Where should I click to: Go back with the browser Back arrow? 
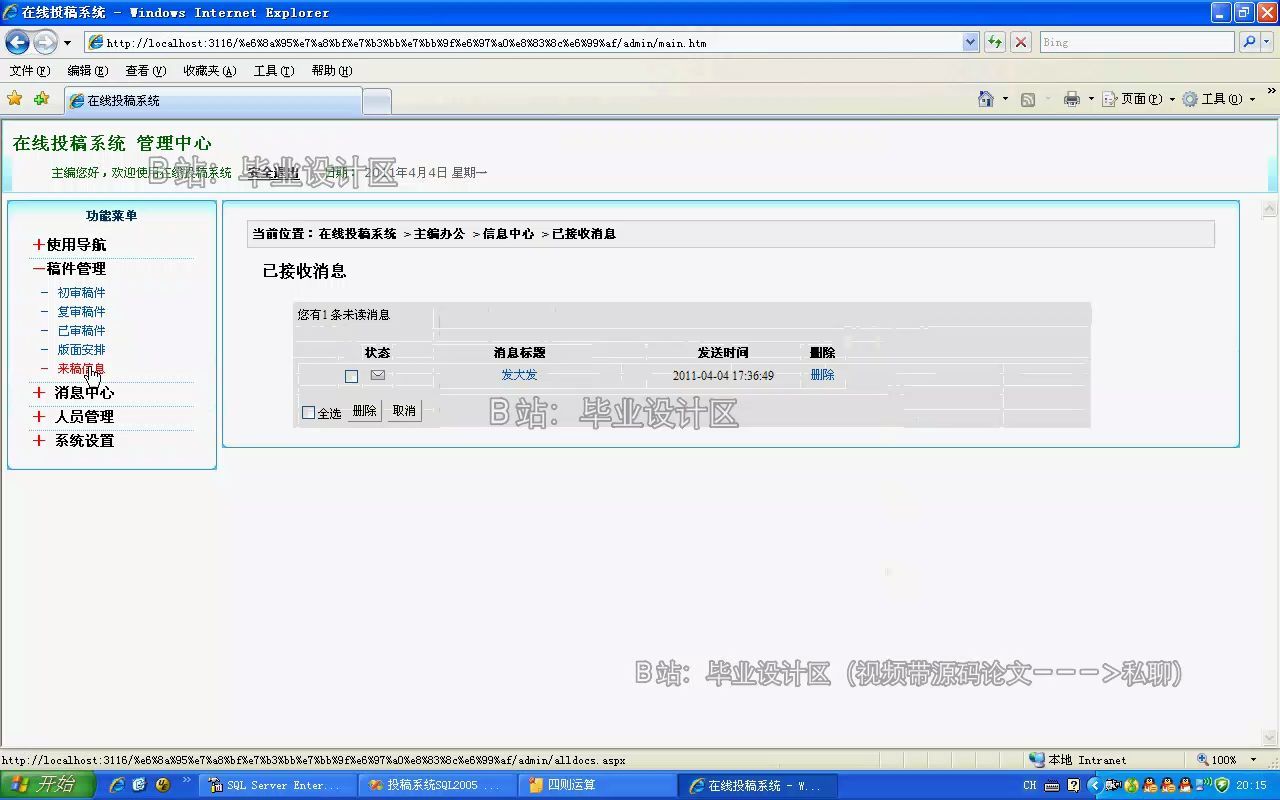click(x=17, y=42)
